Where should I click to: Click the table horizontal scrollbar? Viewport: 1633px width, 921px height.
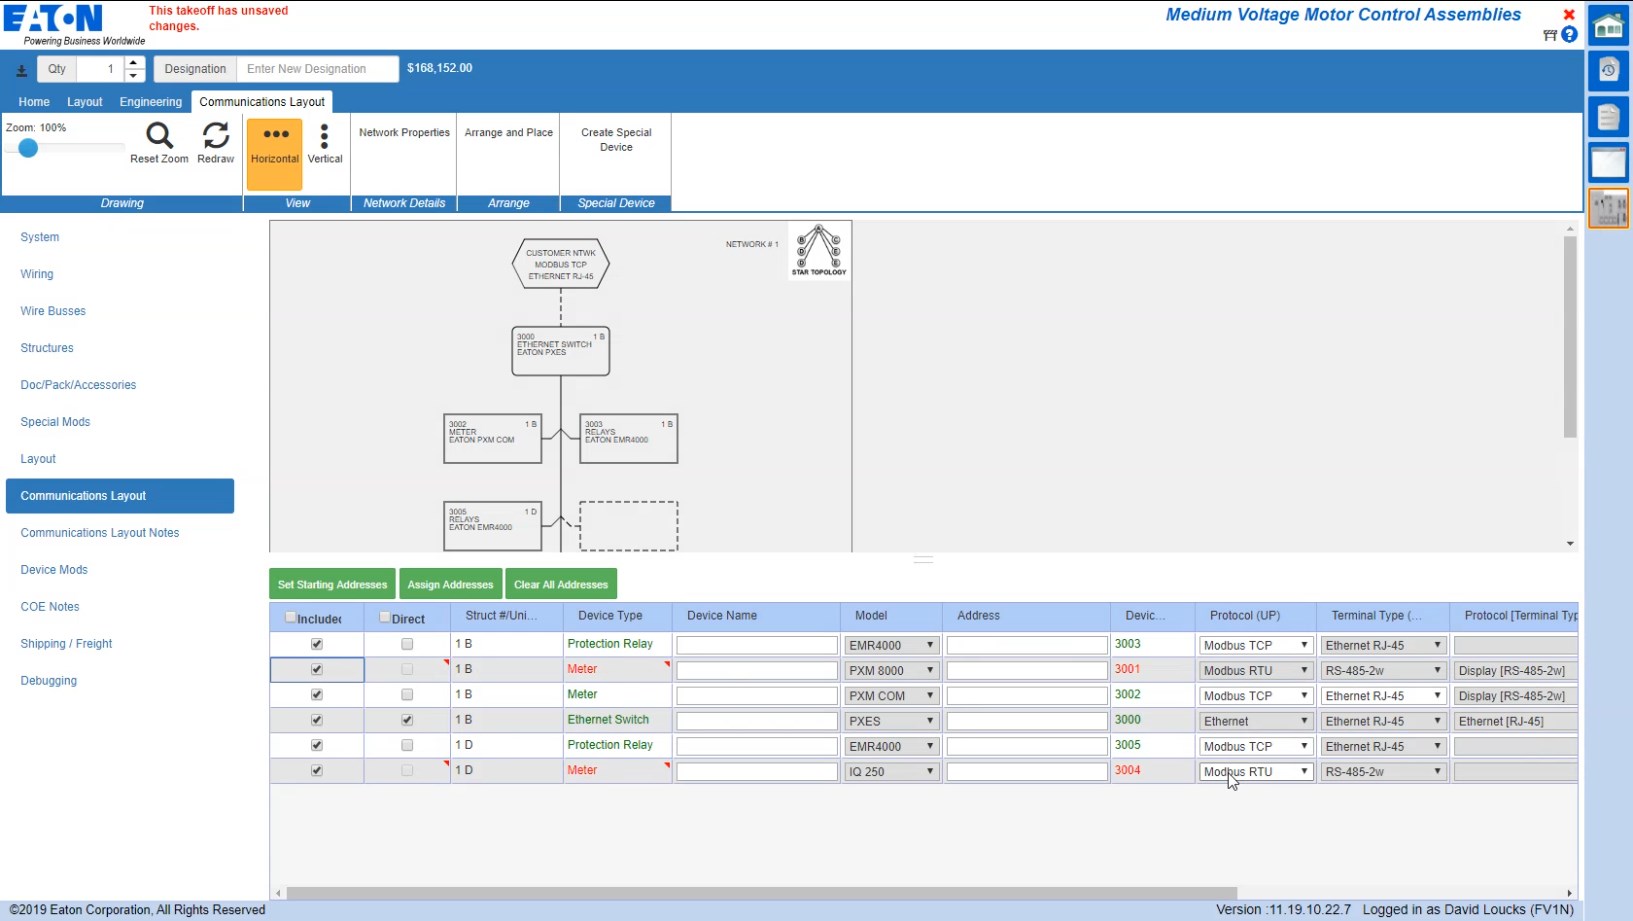pos(762,893)
